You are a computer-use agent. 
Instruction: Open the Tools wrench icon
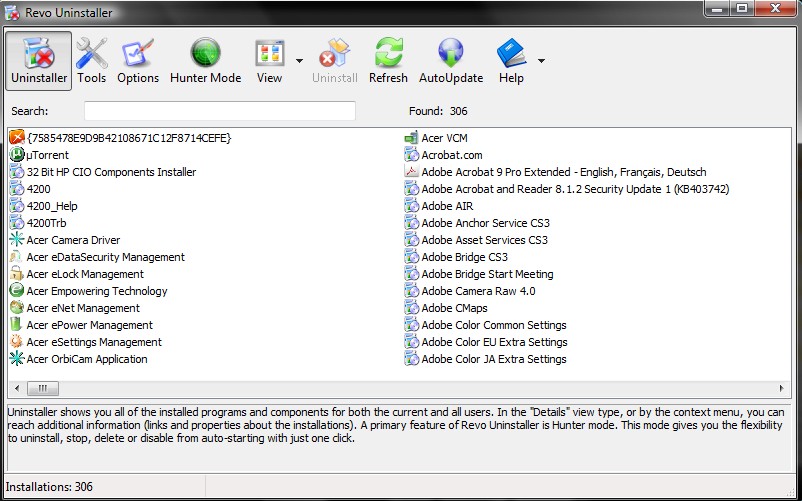(92, 53)
